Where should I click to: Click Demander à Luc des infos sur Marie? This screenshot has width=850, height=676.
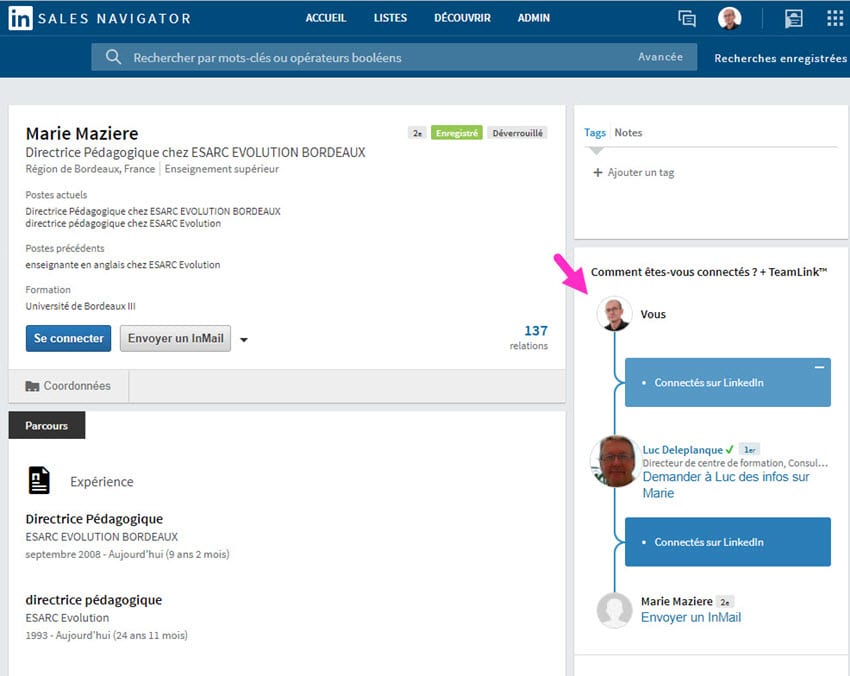[726, 485]
